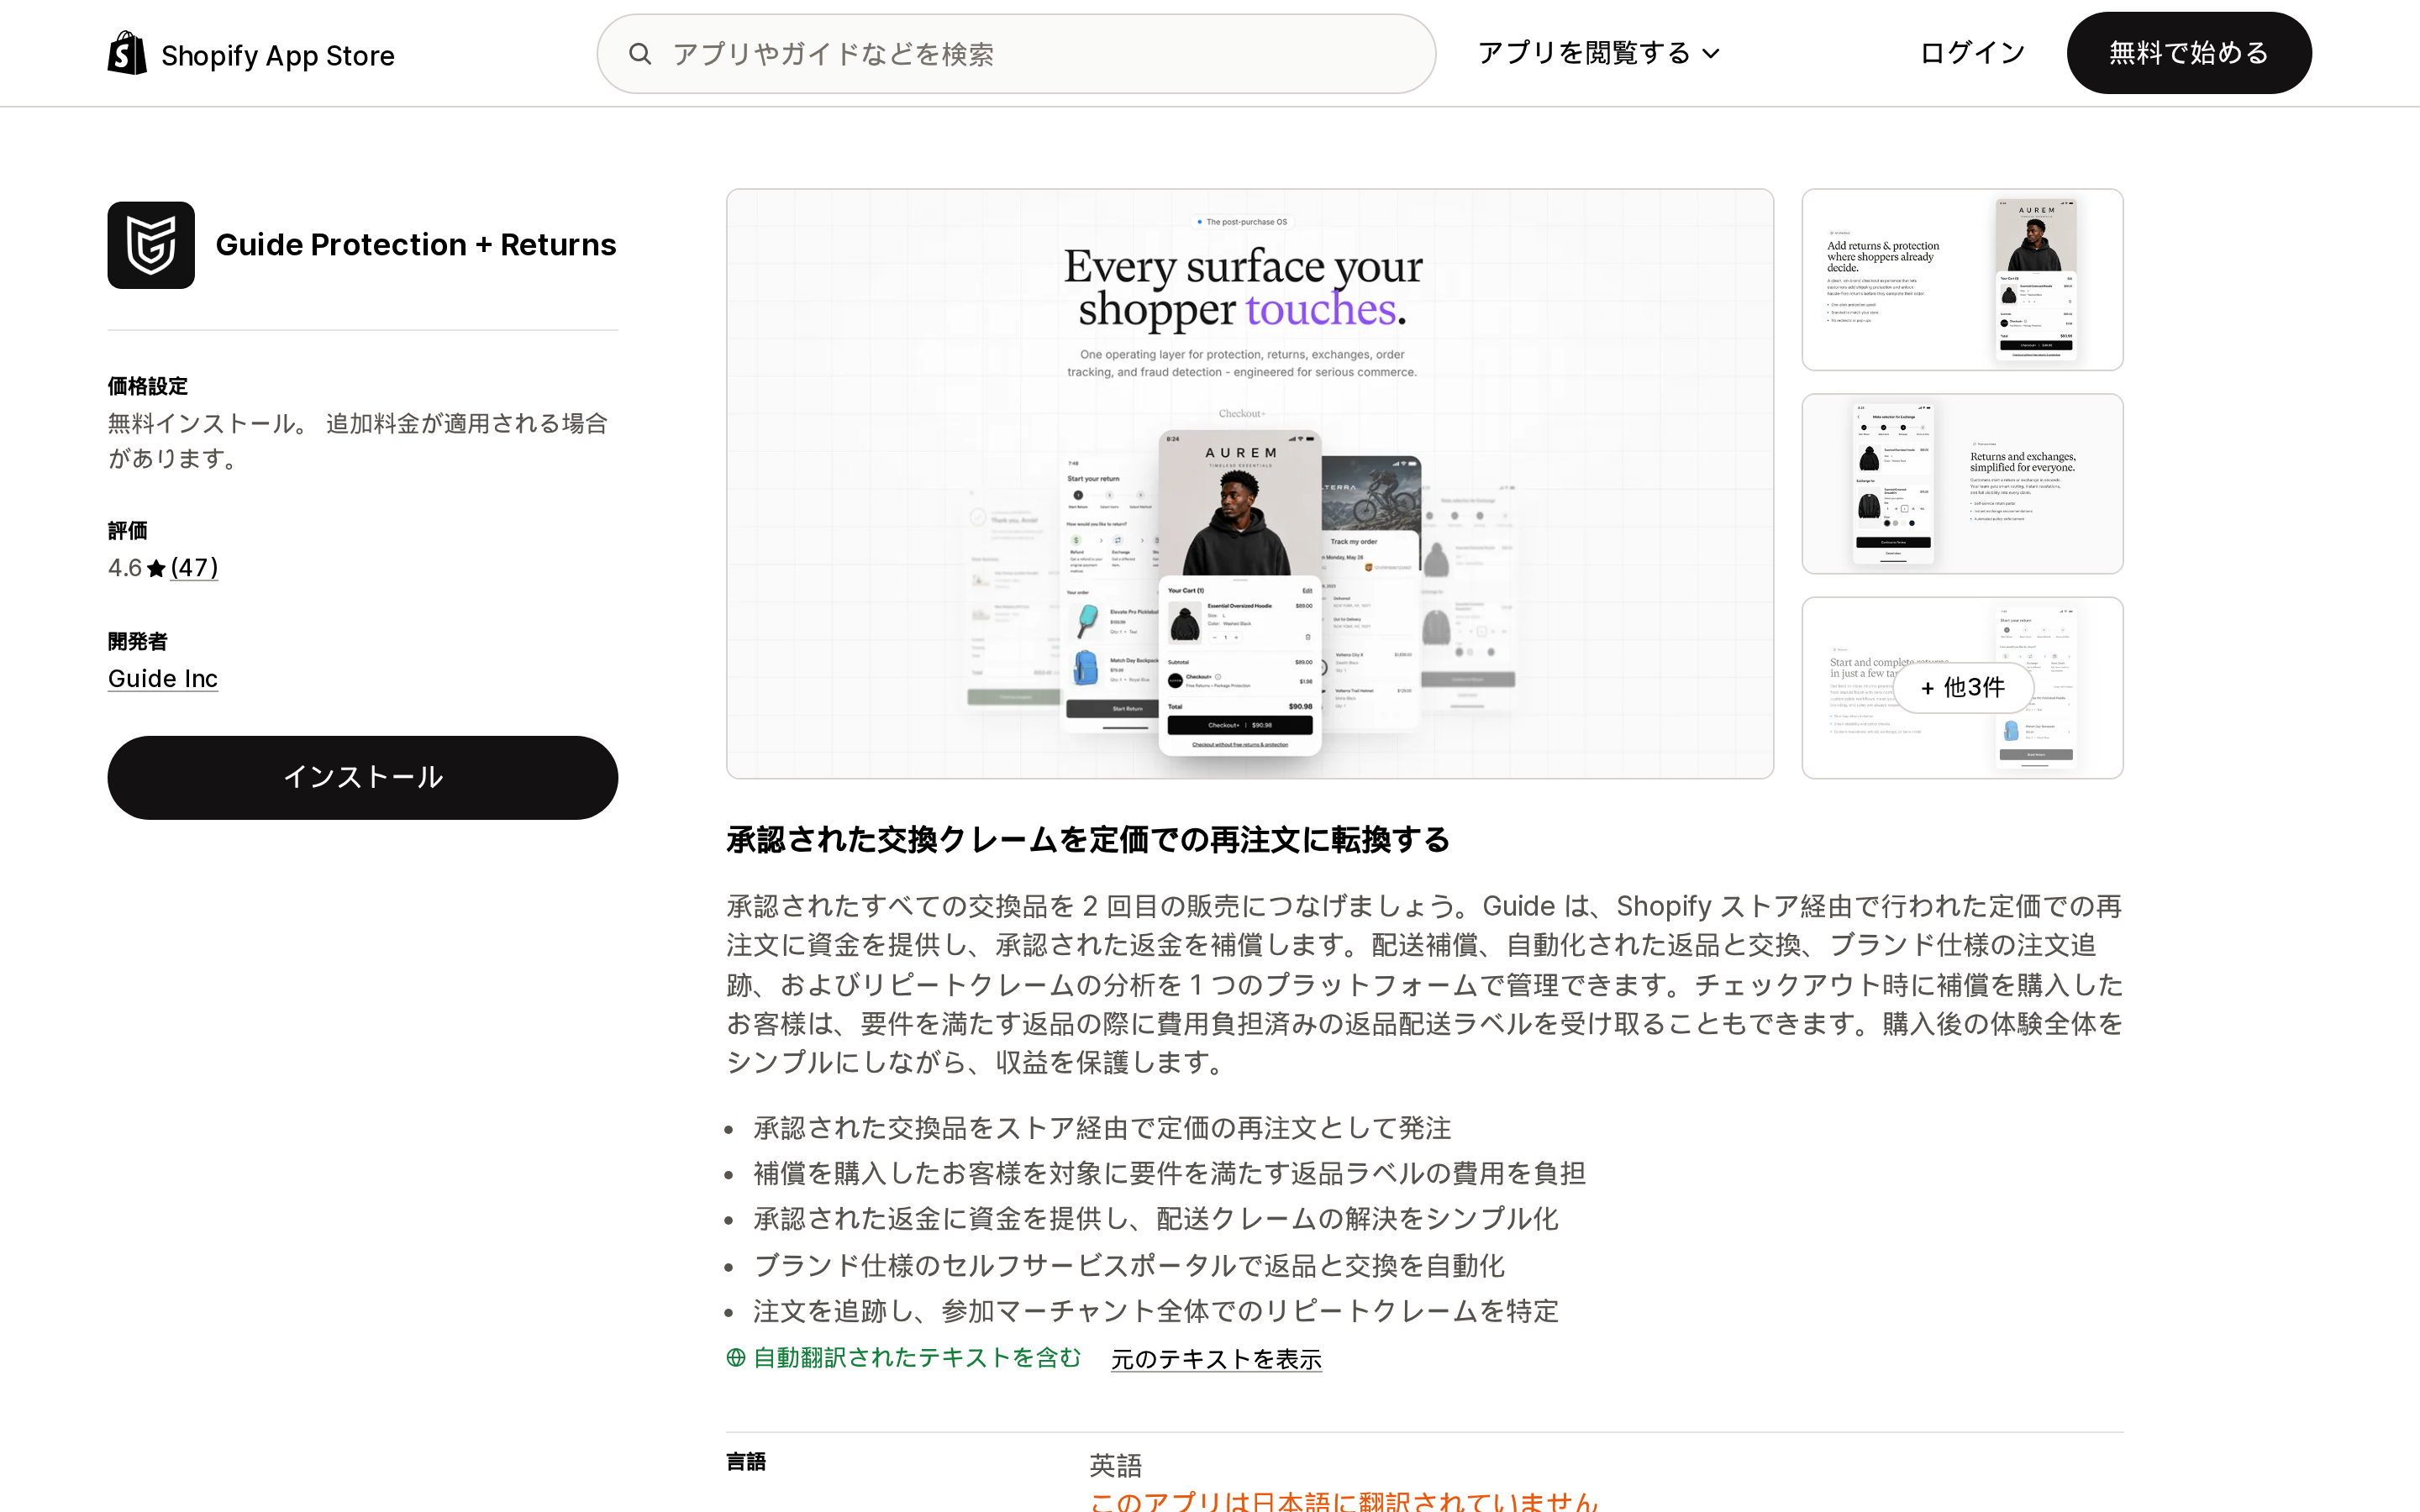This screenshot has width=2420, height=1512.
Task: Select heading 承認された交換クレームを定価での再注文に転換する
Action: tap(1088, 840)
